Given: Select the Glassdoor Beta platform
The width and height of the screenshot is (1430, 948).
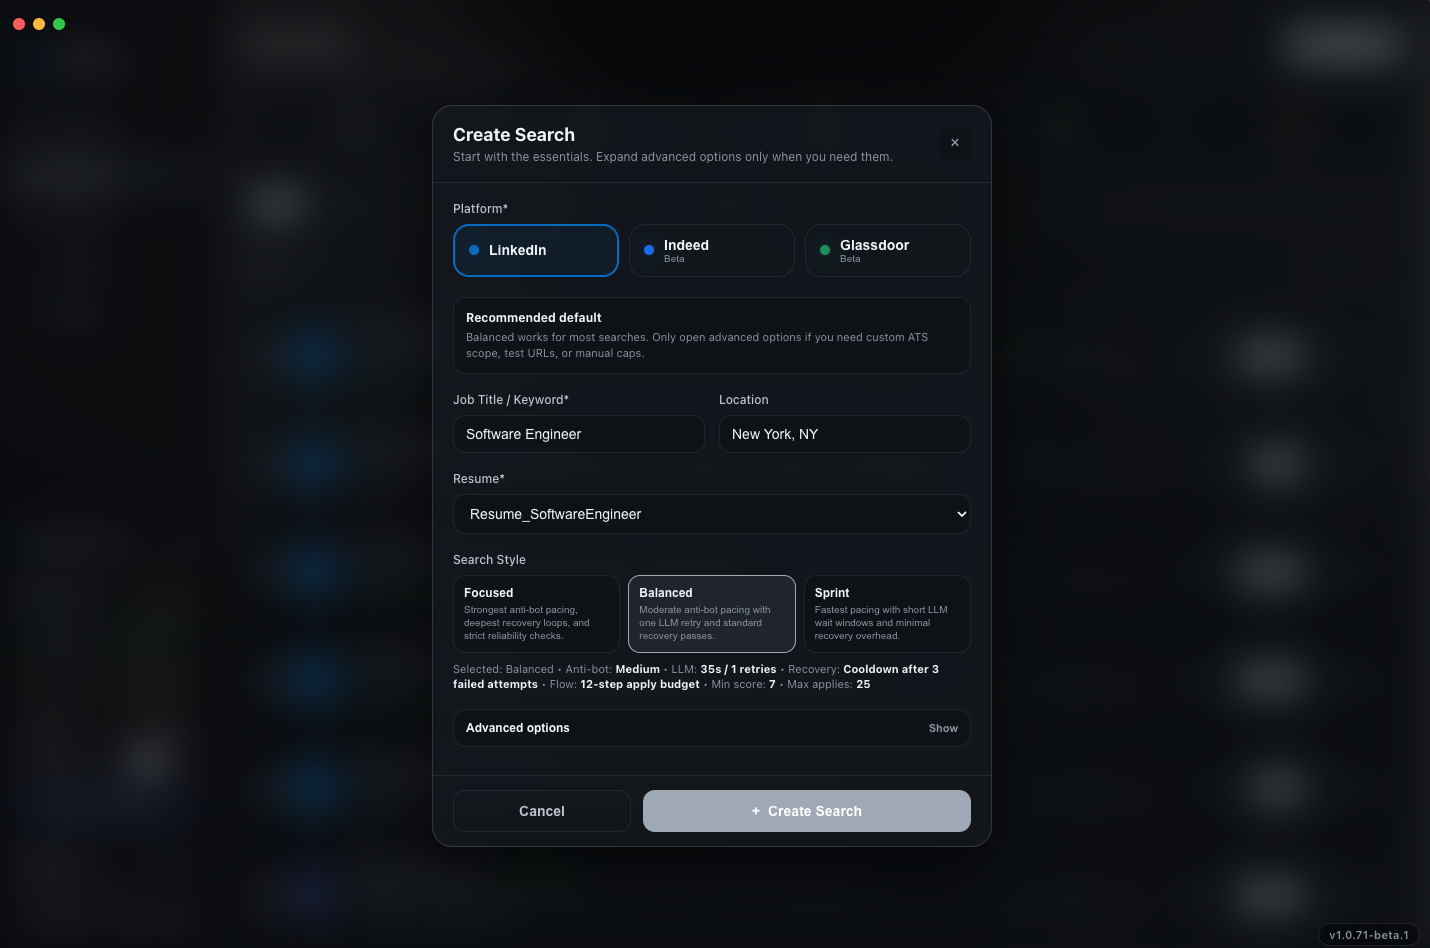Looking at the screenshot, I should tap(887, 250).
